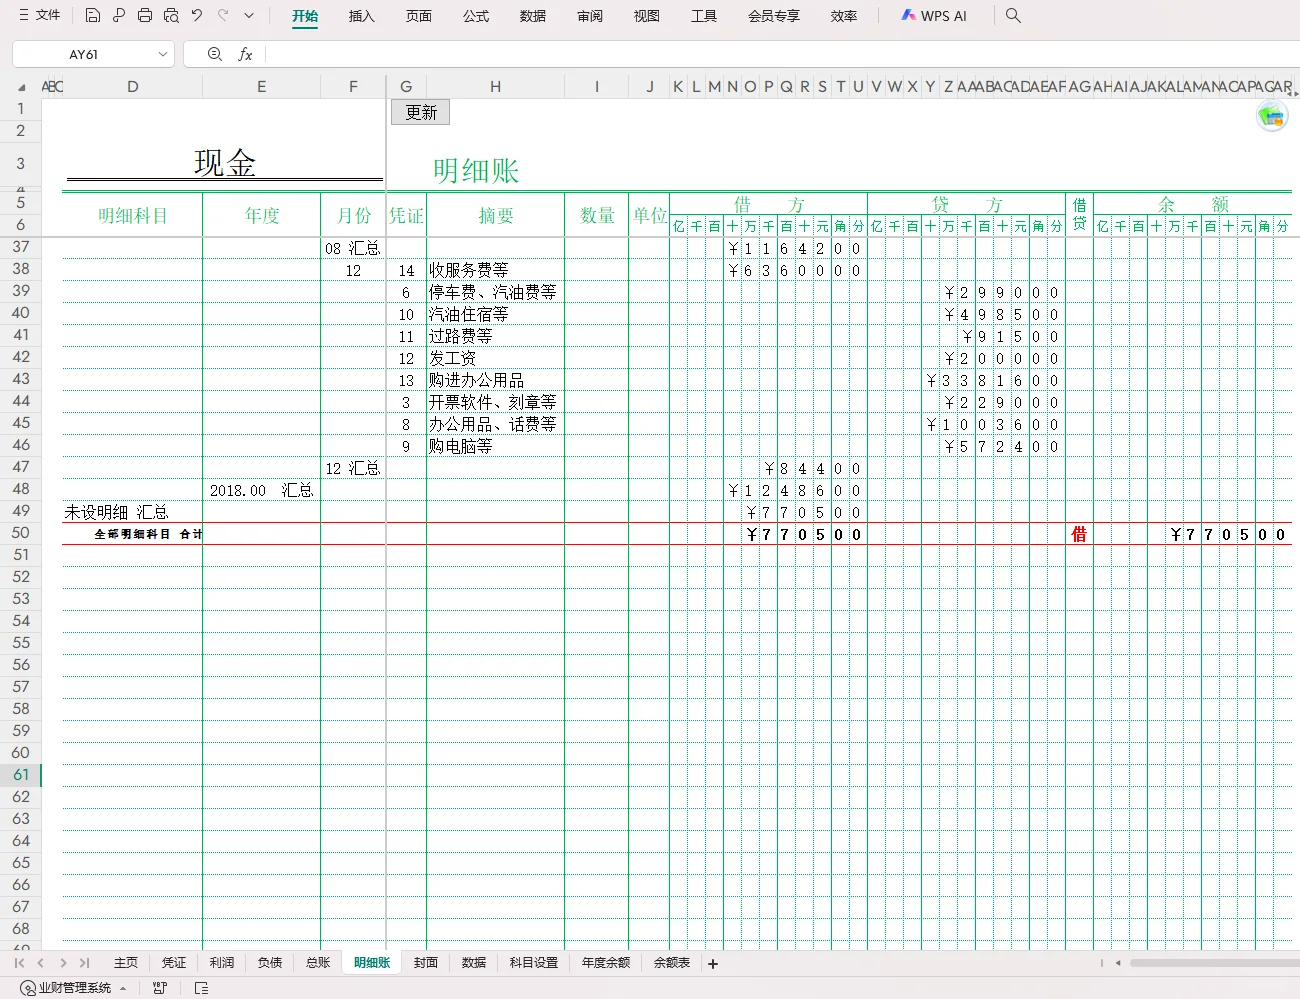Click the 收服务费等 summary cell
Image resolution: width=1300 pixels, height=999 pixels.
495,270
